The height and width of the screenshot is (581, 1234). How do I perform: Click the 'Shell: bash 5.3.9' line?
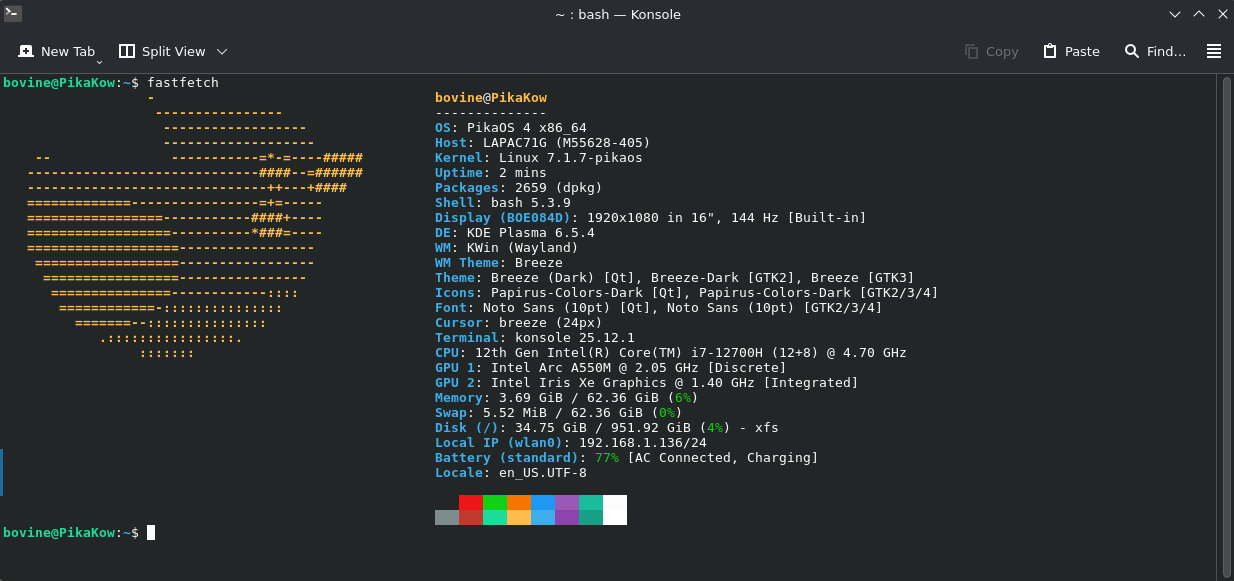coord(503,203)
